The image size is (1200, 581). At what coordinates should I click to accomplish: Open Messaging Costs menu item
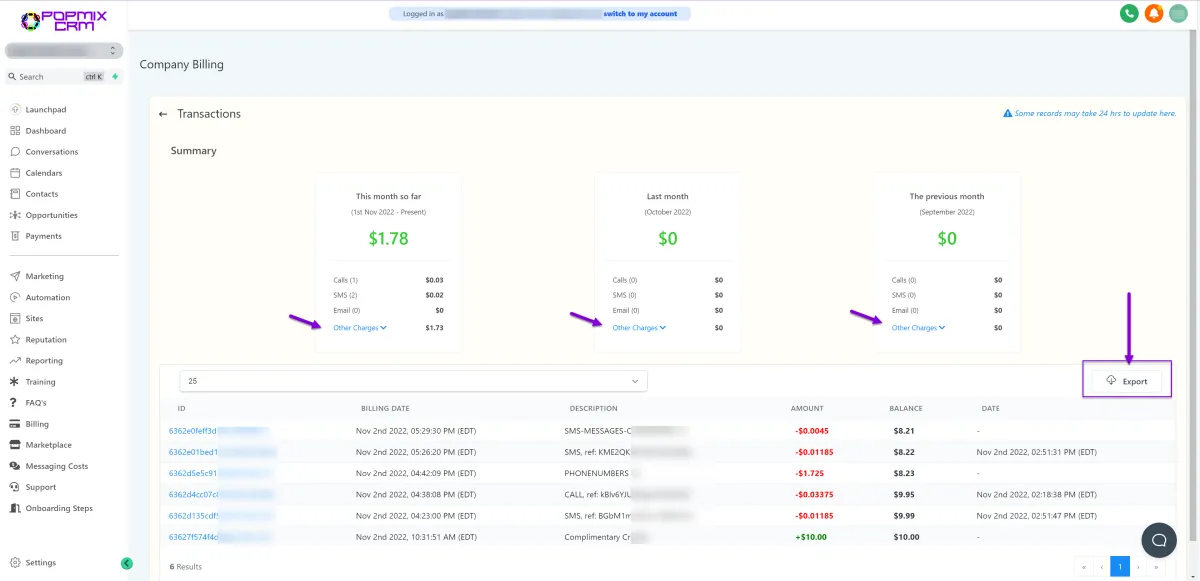pos(56,466)
